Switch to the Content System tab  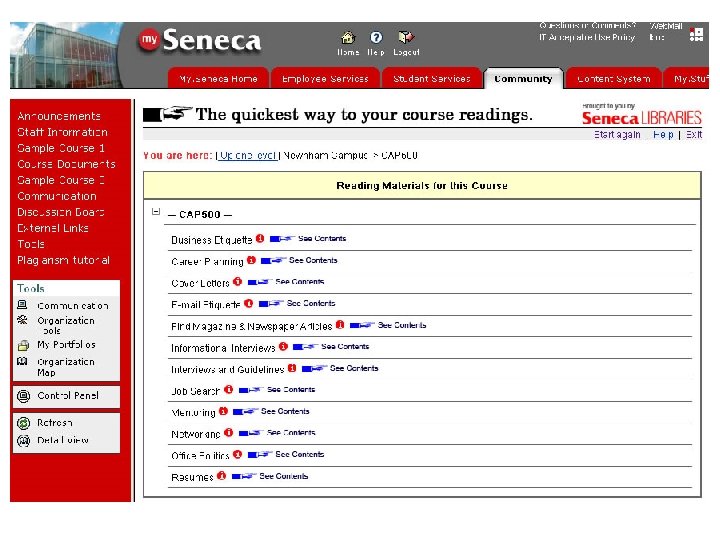click(613, 79)
